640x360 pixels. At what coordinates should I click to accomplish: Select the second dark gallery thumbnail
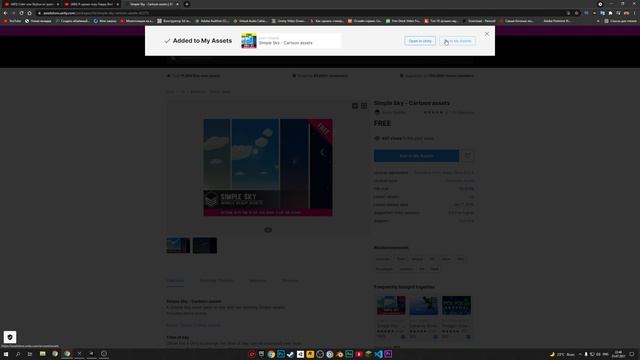[x=205, y=245]
